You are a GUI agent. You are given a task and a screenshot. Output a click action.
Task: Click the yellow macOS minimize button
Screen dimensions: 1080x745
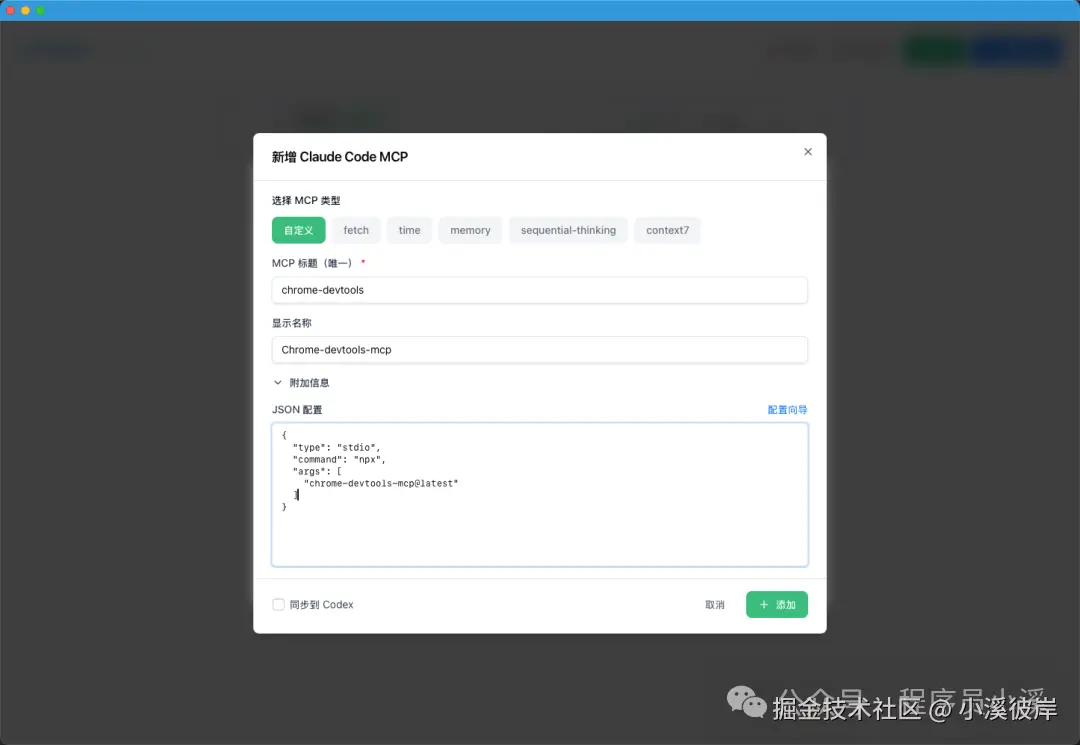coord(25,10)
